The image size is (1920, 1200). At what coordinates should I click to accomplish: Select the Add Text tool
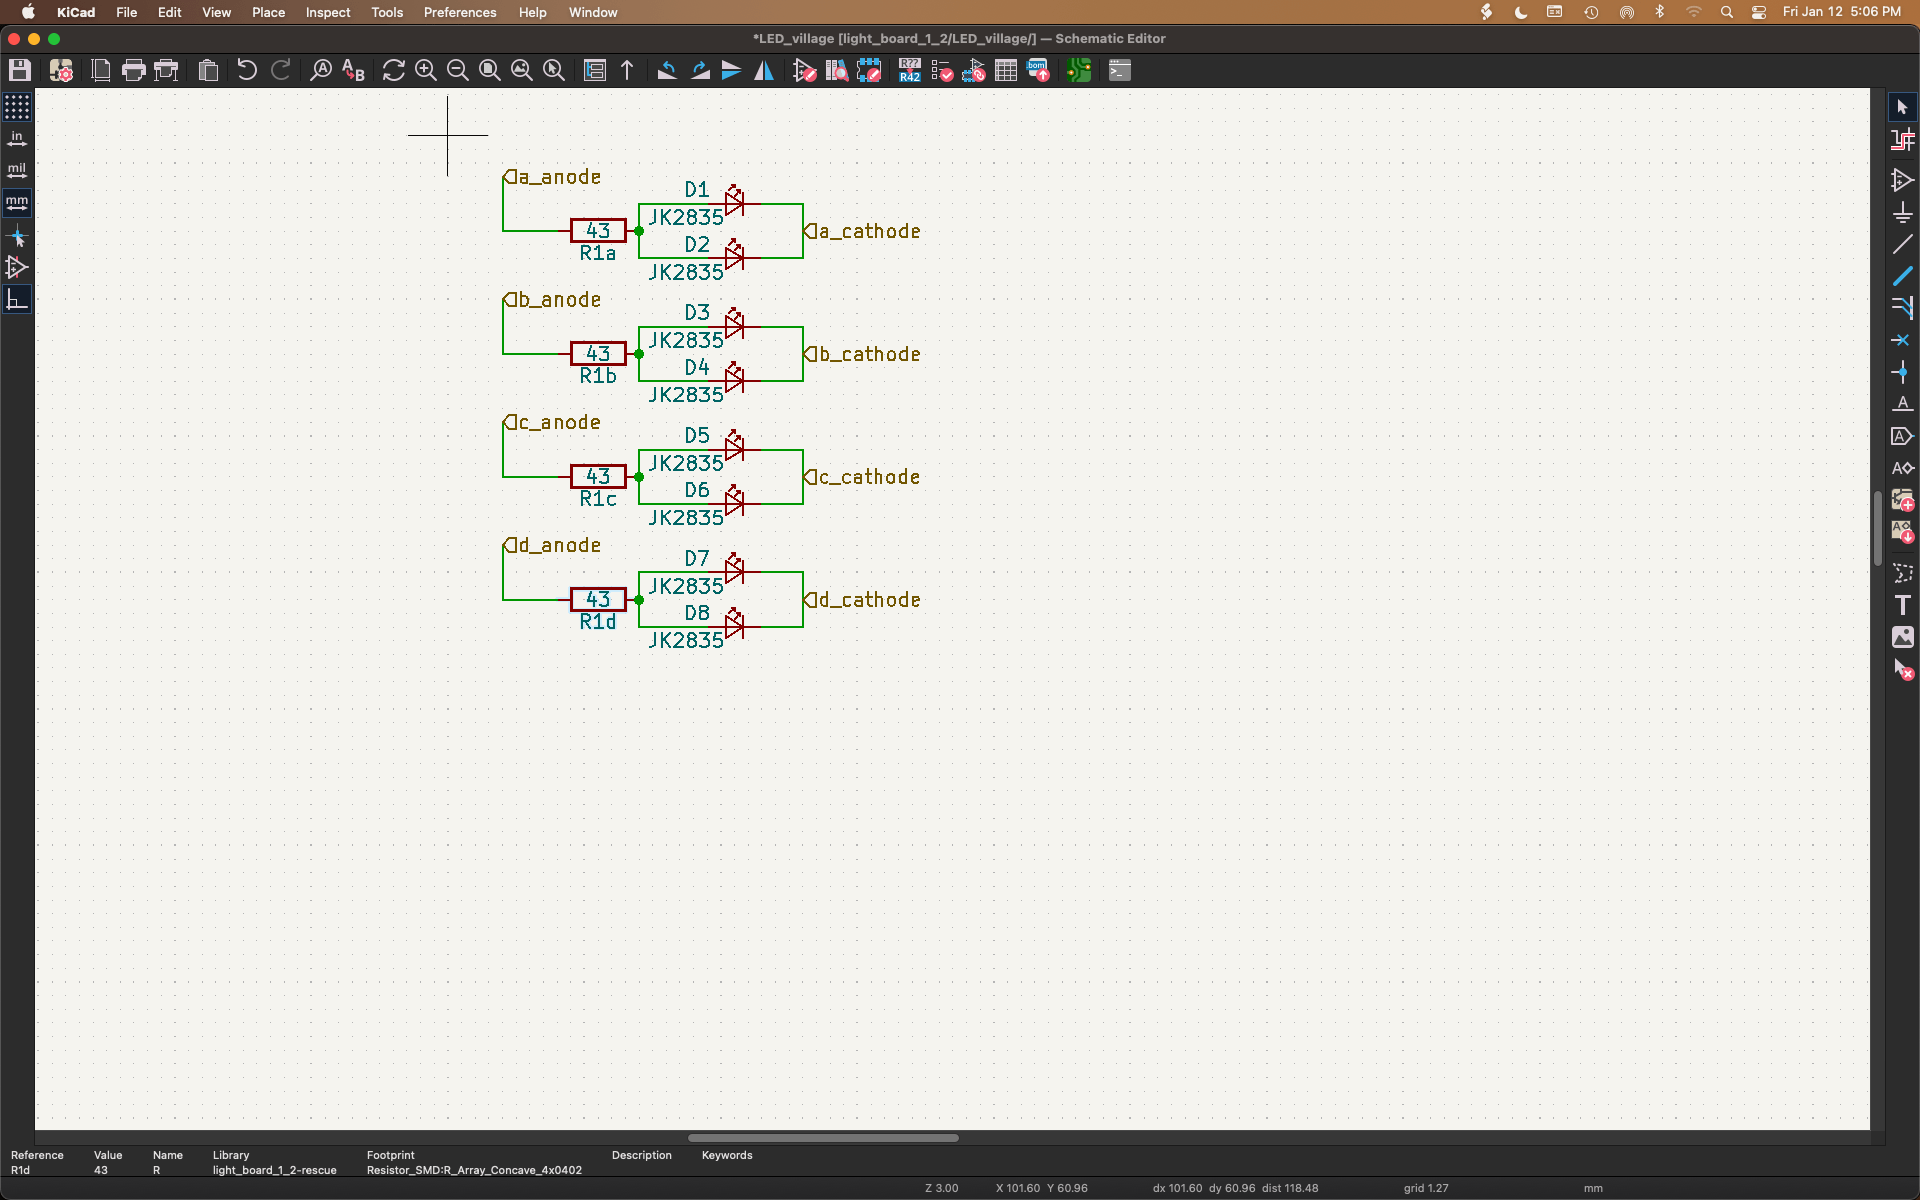tap(1902, 605)
